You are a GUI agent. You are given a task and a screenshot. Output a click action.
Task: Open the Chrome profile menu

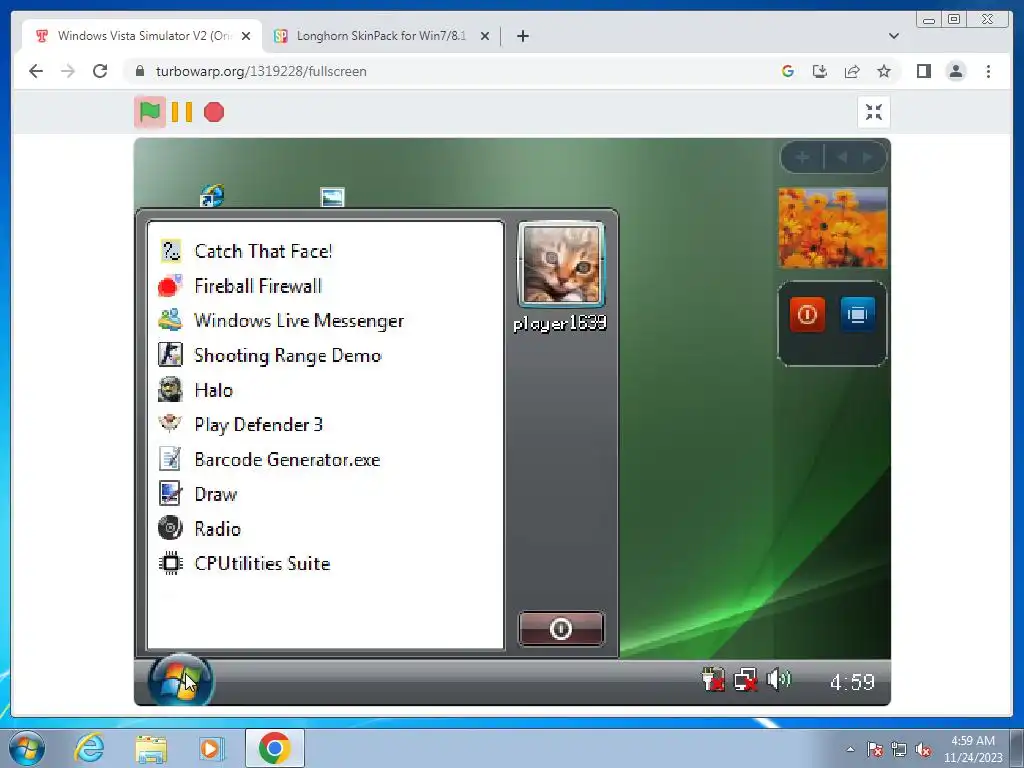tap(955, 71)
